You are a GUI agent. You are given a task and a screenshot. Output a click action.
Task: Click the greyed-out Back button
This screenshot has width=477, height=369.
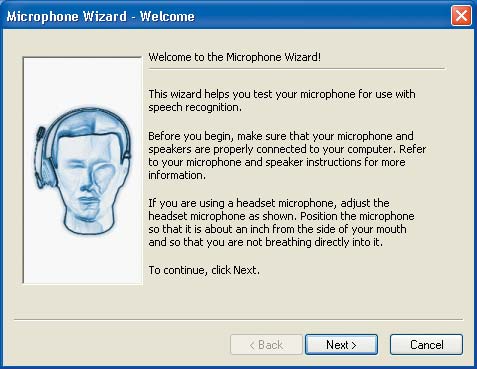[266, 344]
